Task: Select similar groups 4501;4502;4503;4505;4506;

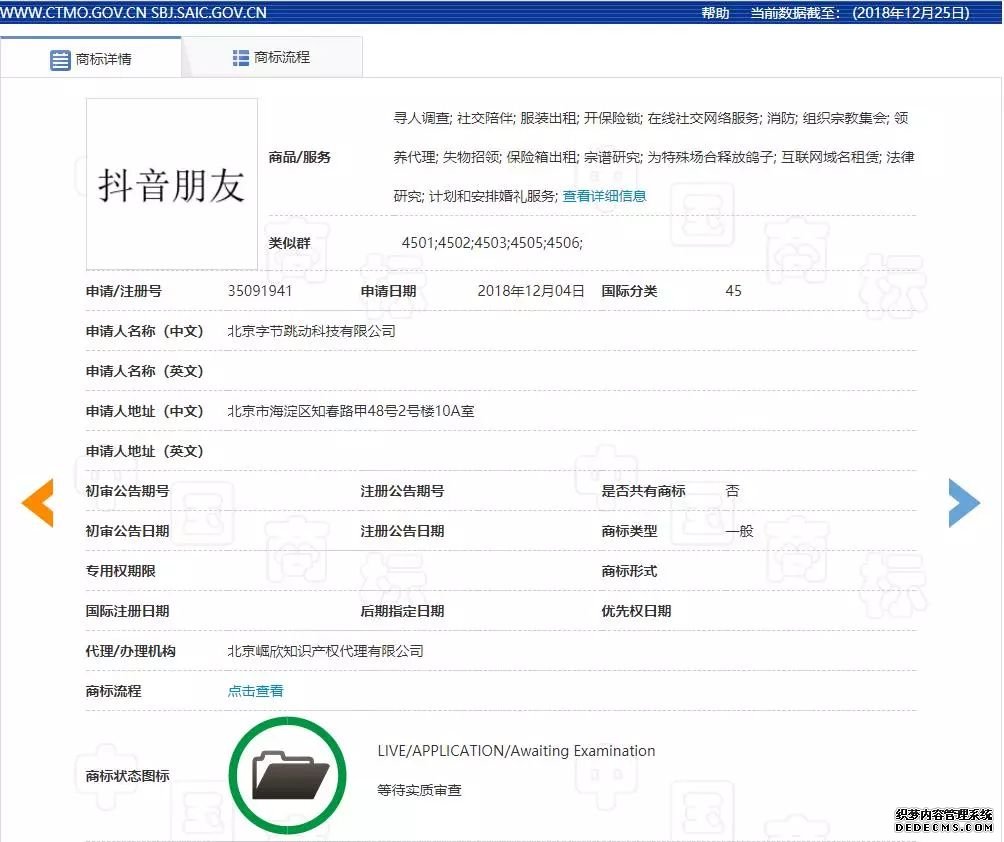Action: [x=492, y=243]
